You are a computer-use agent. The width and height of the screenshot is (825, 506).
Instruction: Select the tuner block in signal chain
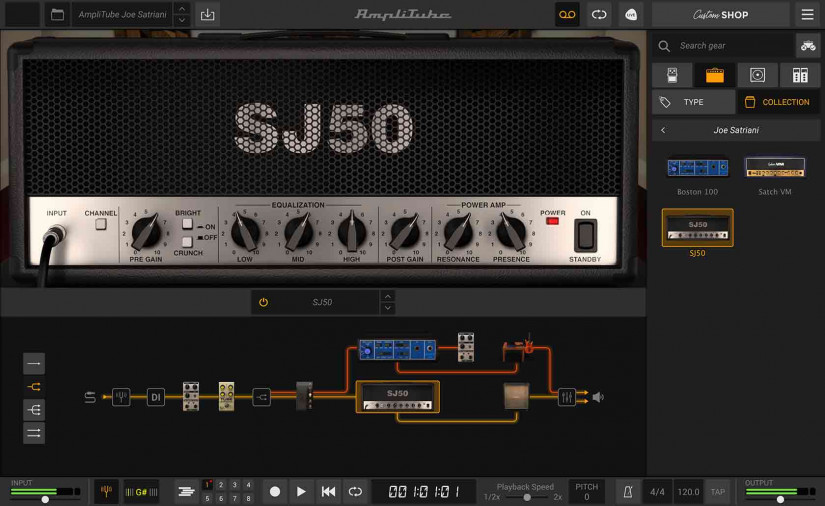coord(121,397)
